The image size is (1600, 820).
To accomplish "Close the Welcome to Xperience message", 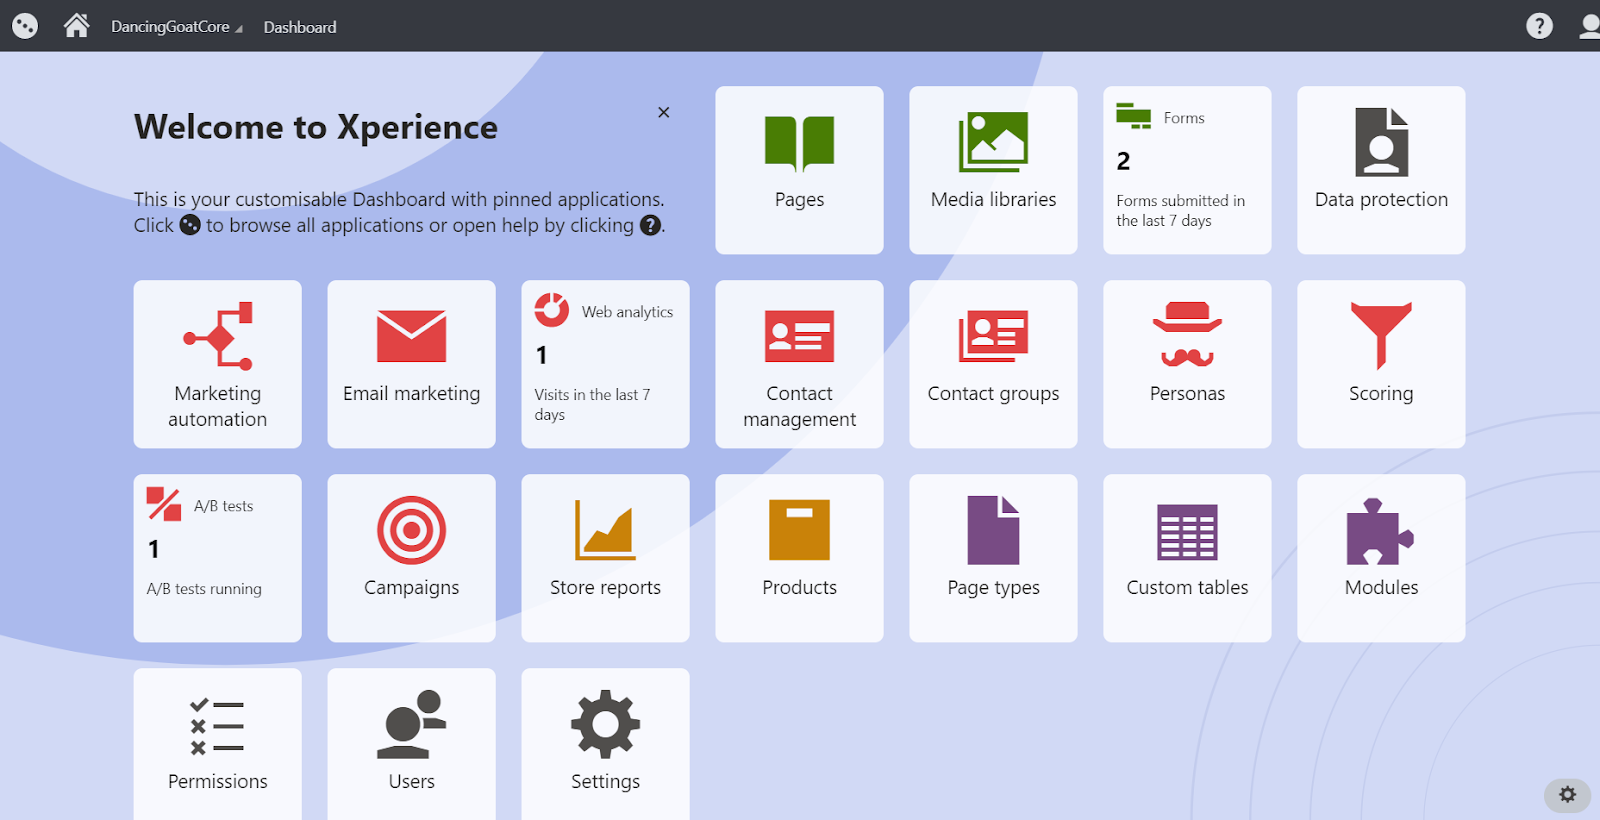I will (x=663, y=112).
